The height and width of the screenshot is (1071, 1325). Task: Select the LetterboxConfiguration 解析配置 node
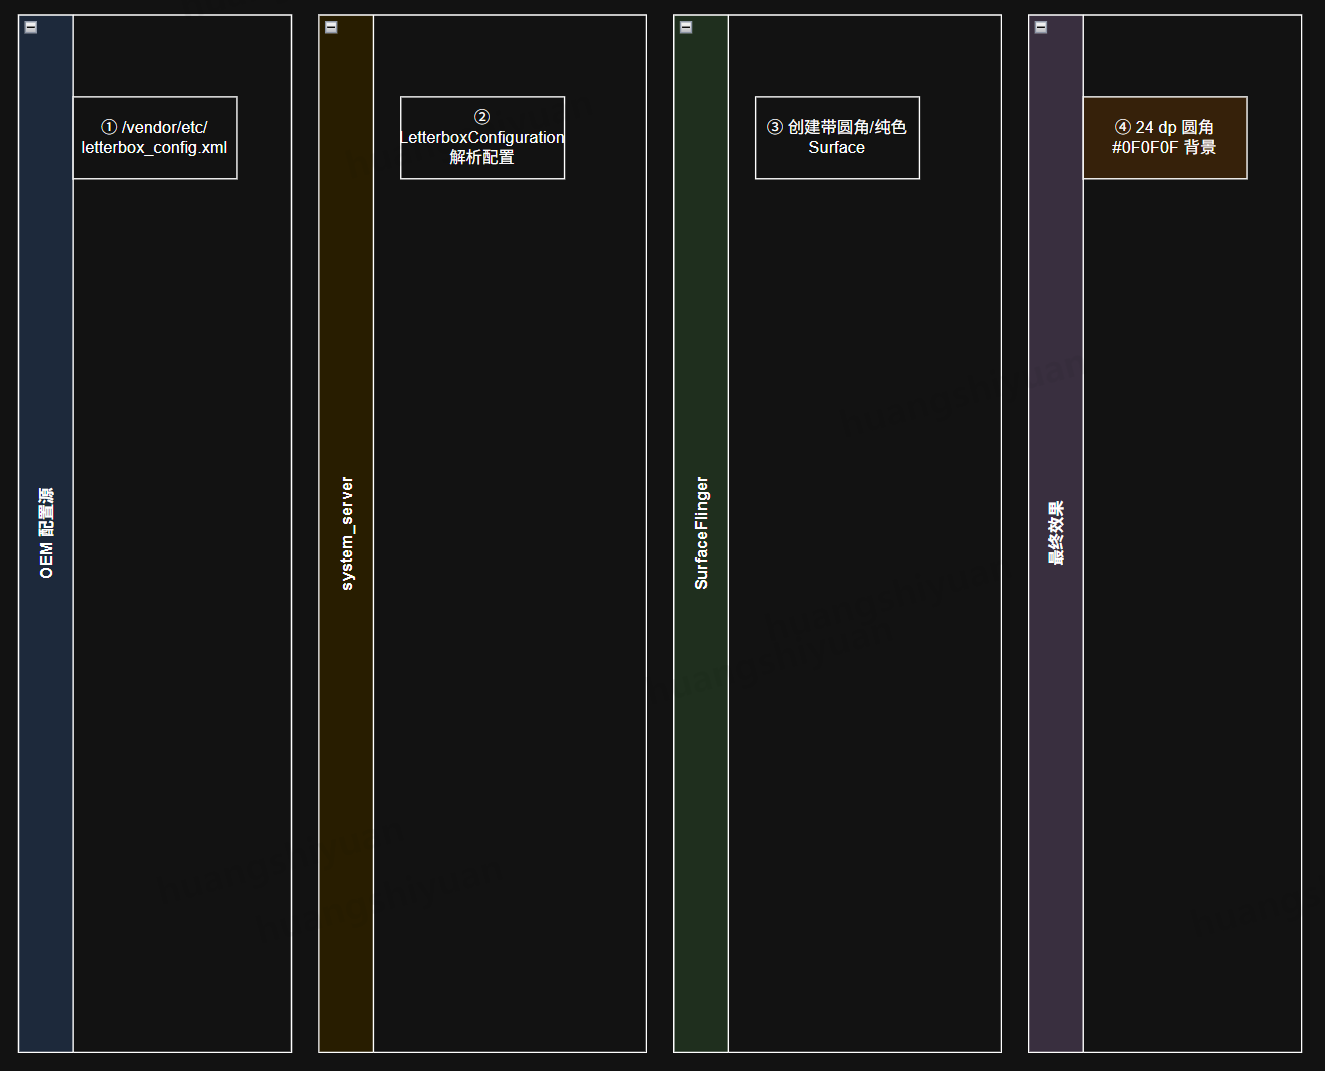point(482,138)
